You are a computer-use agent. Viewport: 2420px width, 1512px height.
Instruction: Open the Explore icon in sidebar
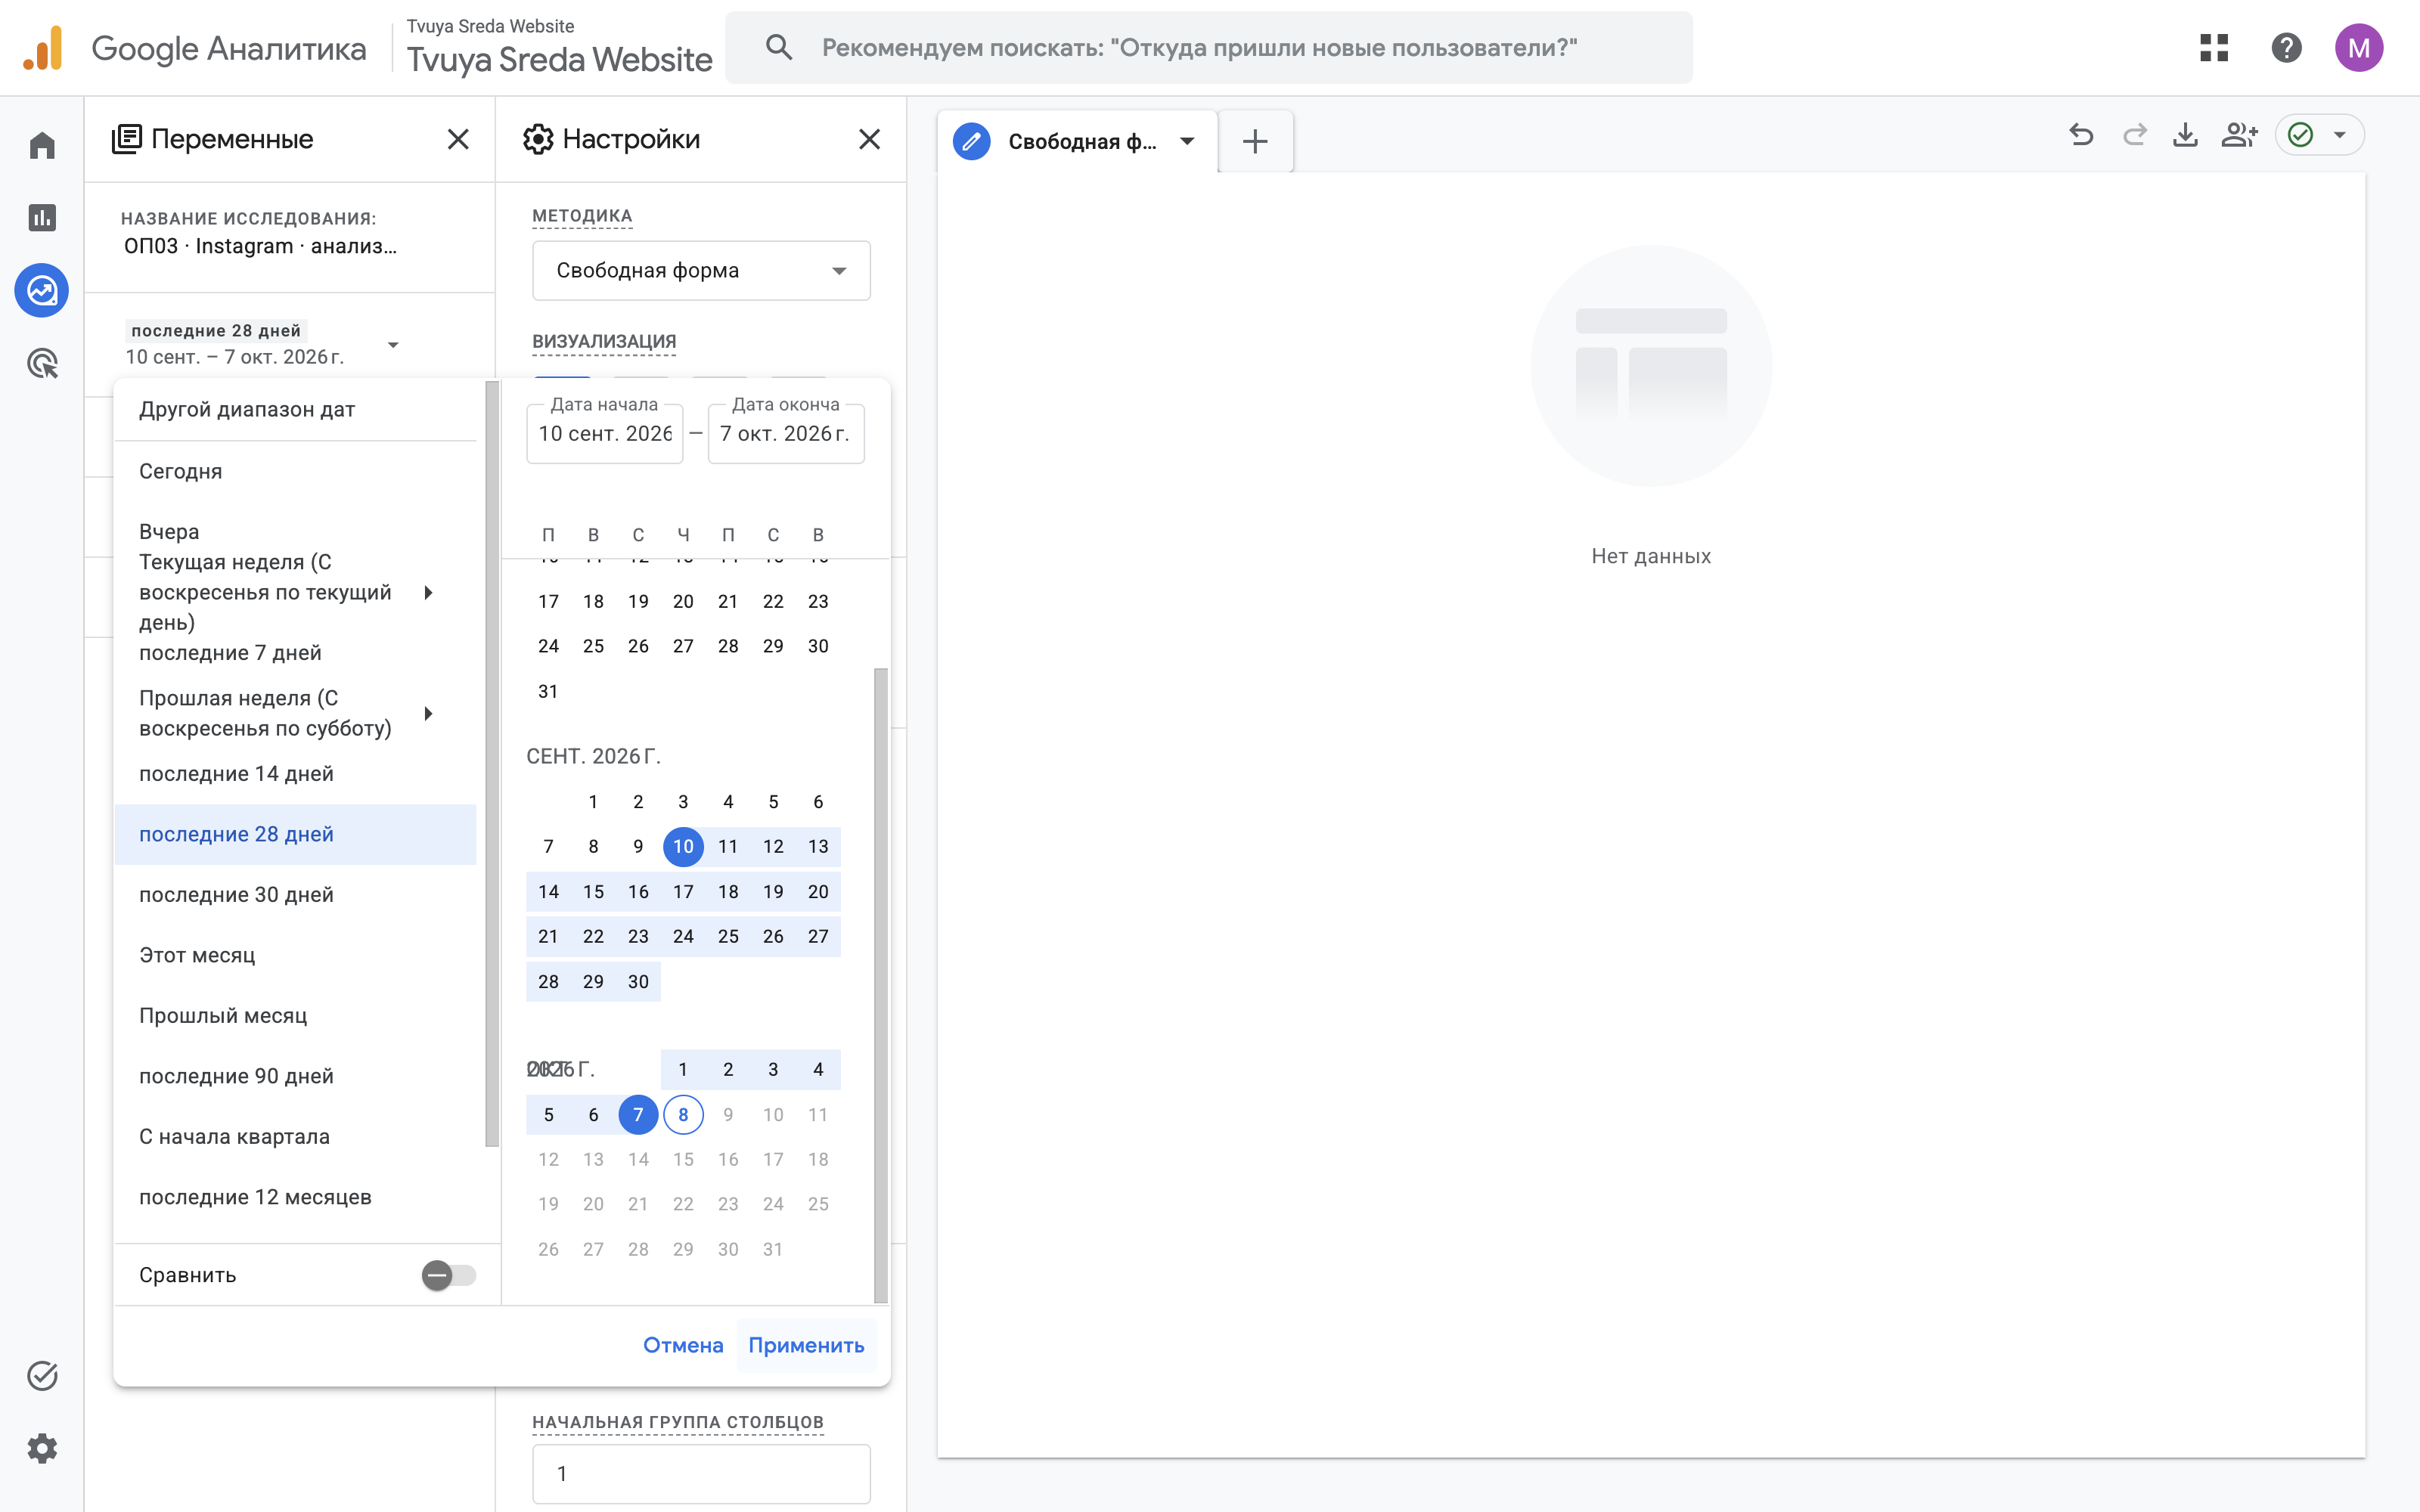click(42, 291)
